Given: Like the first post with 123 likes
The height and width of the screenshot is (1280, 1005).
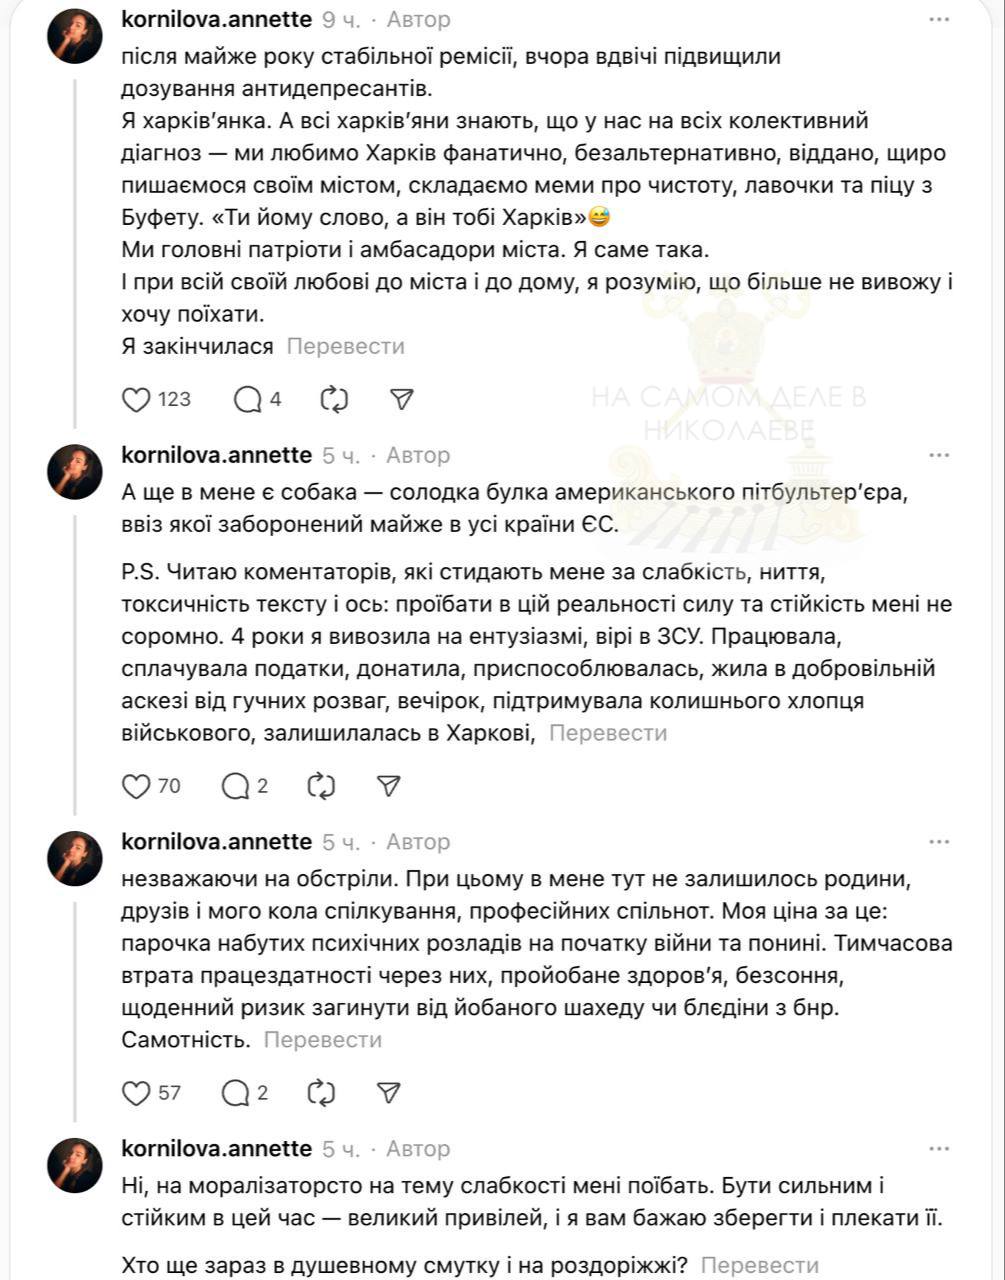Looking at the screenshot, I should coord(135,399).
